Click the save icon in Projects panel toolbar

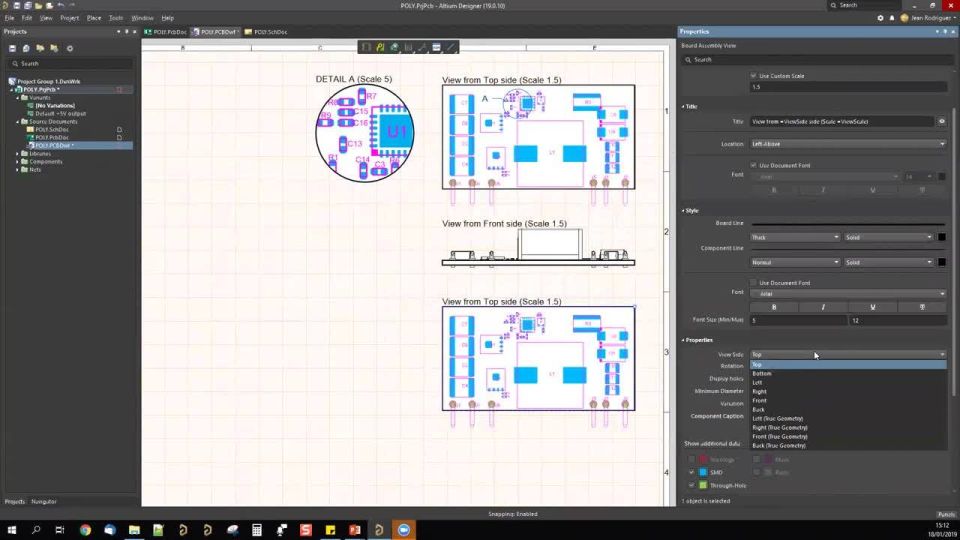point(12,48)
